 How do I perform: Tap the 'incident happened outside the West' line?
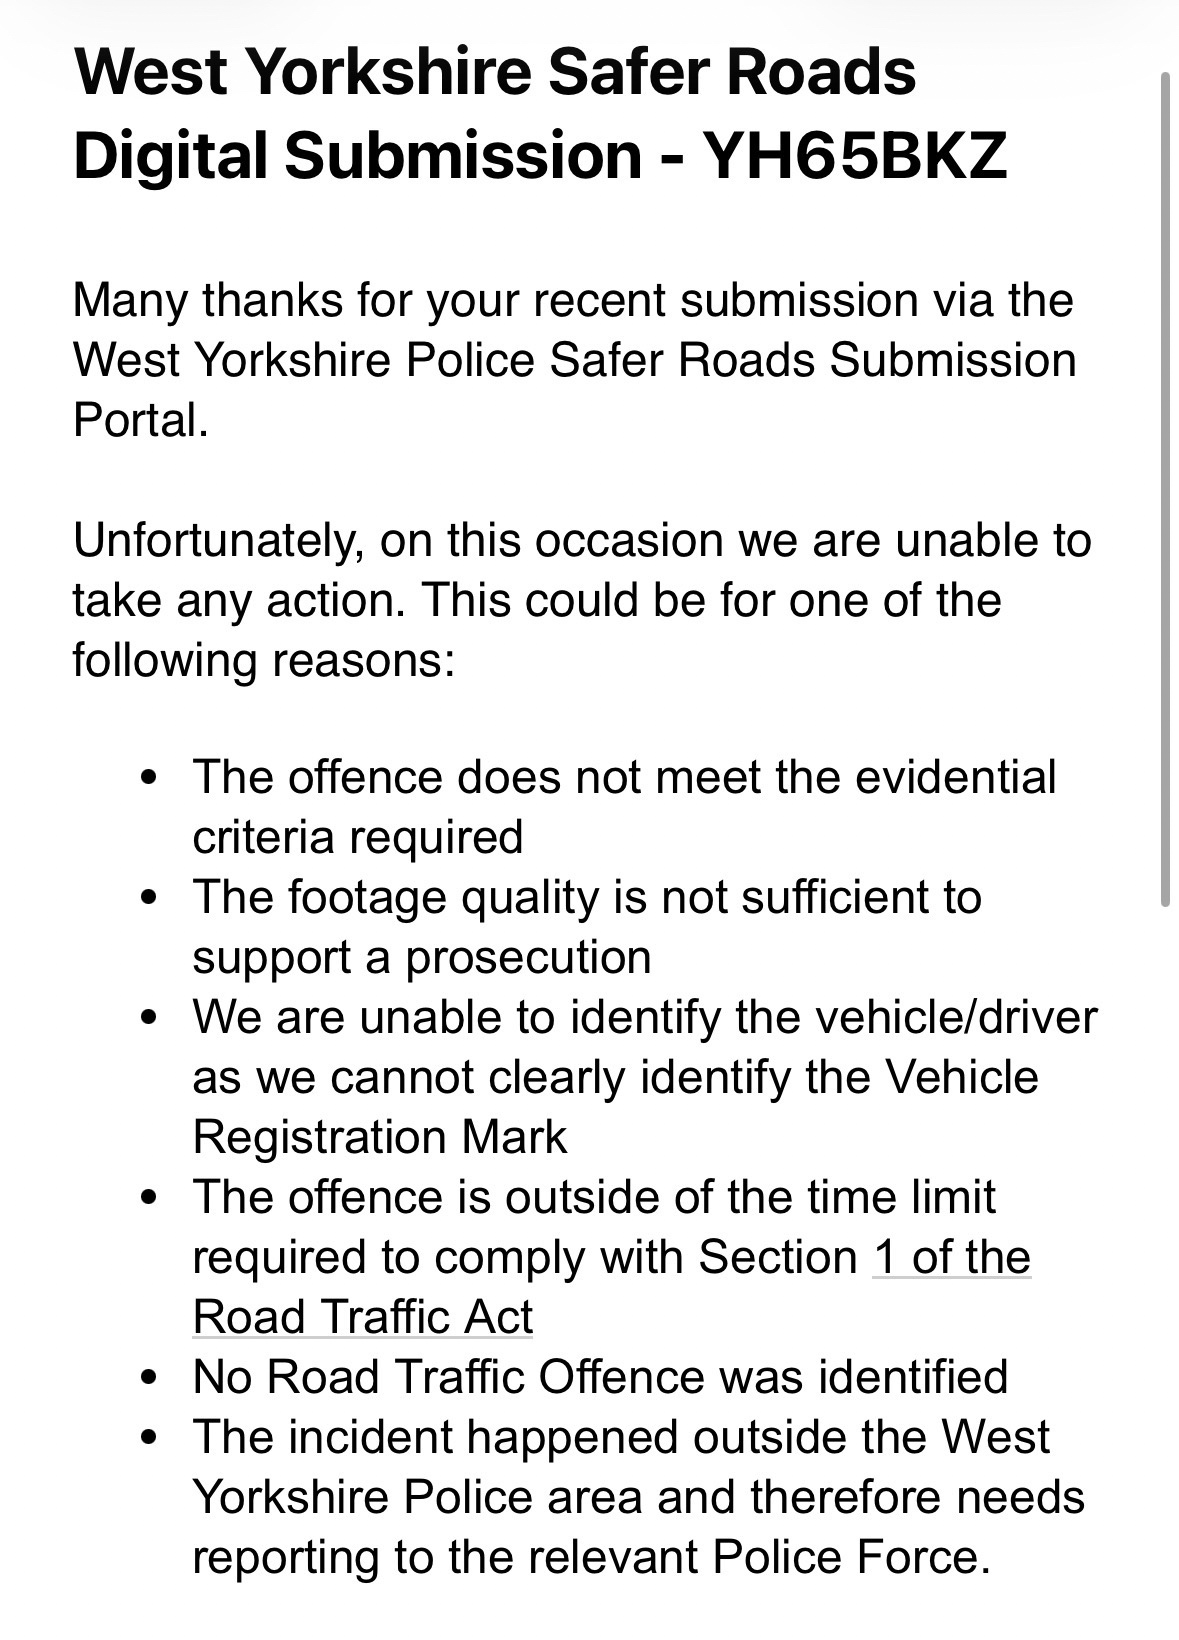(x=621, y=1437)
